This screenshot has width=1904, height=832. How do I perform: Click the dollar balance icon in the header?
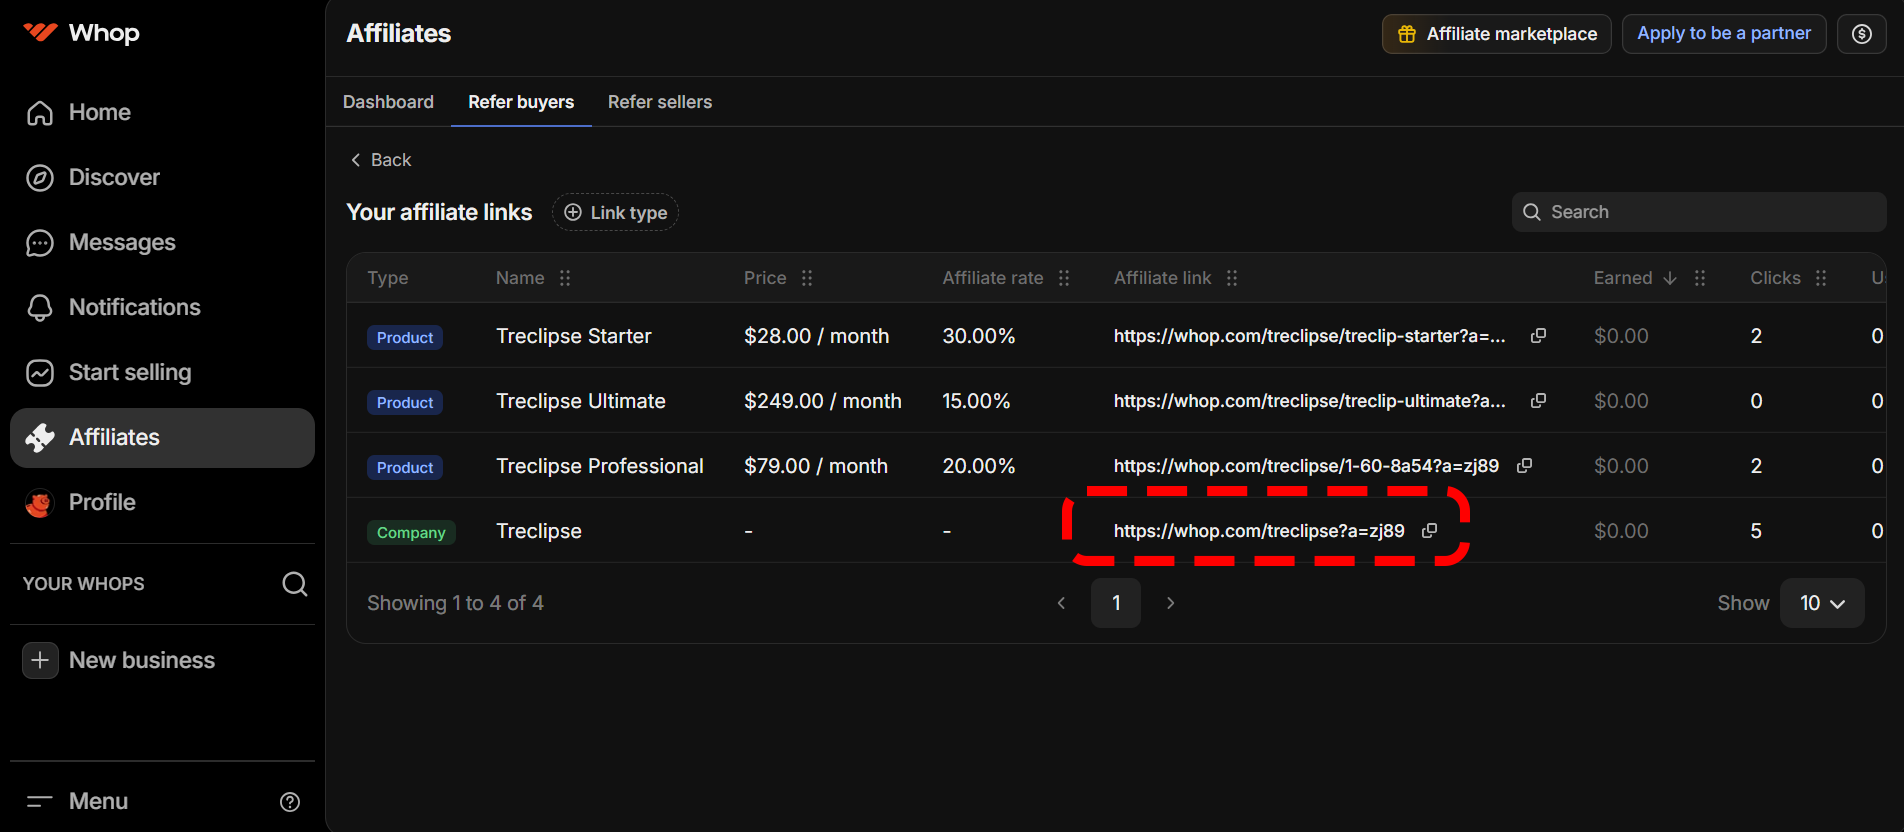1862,34
